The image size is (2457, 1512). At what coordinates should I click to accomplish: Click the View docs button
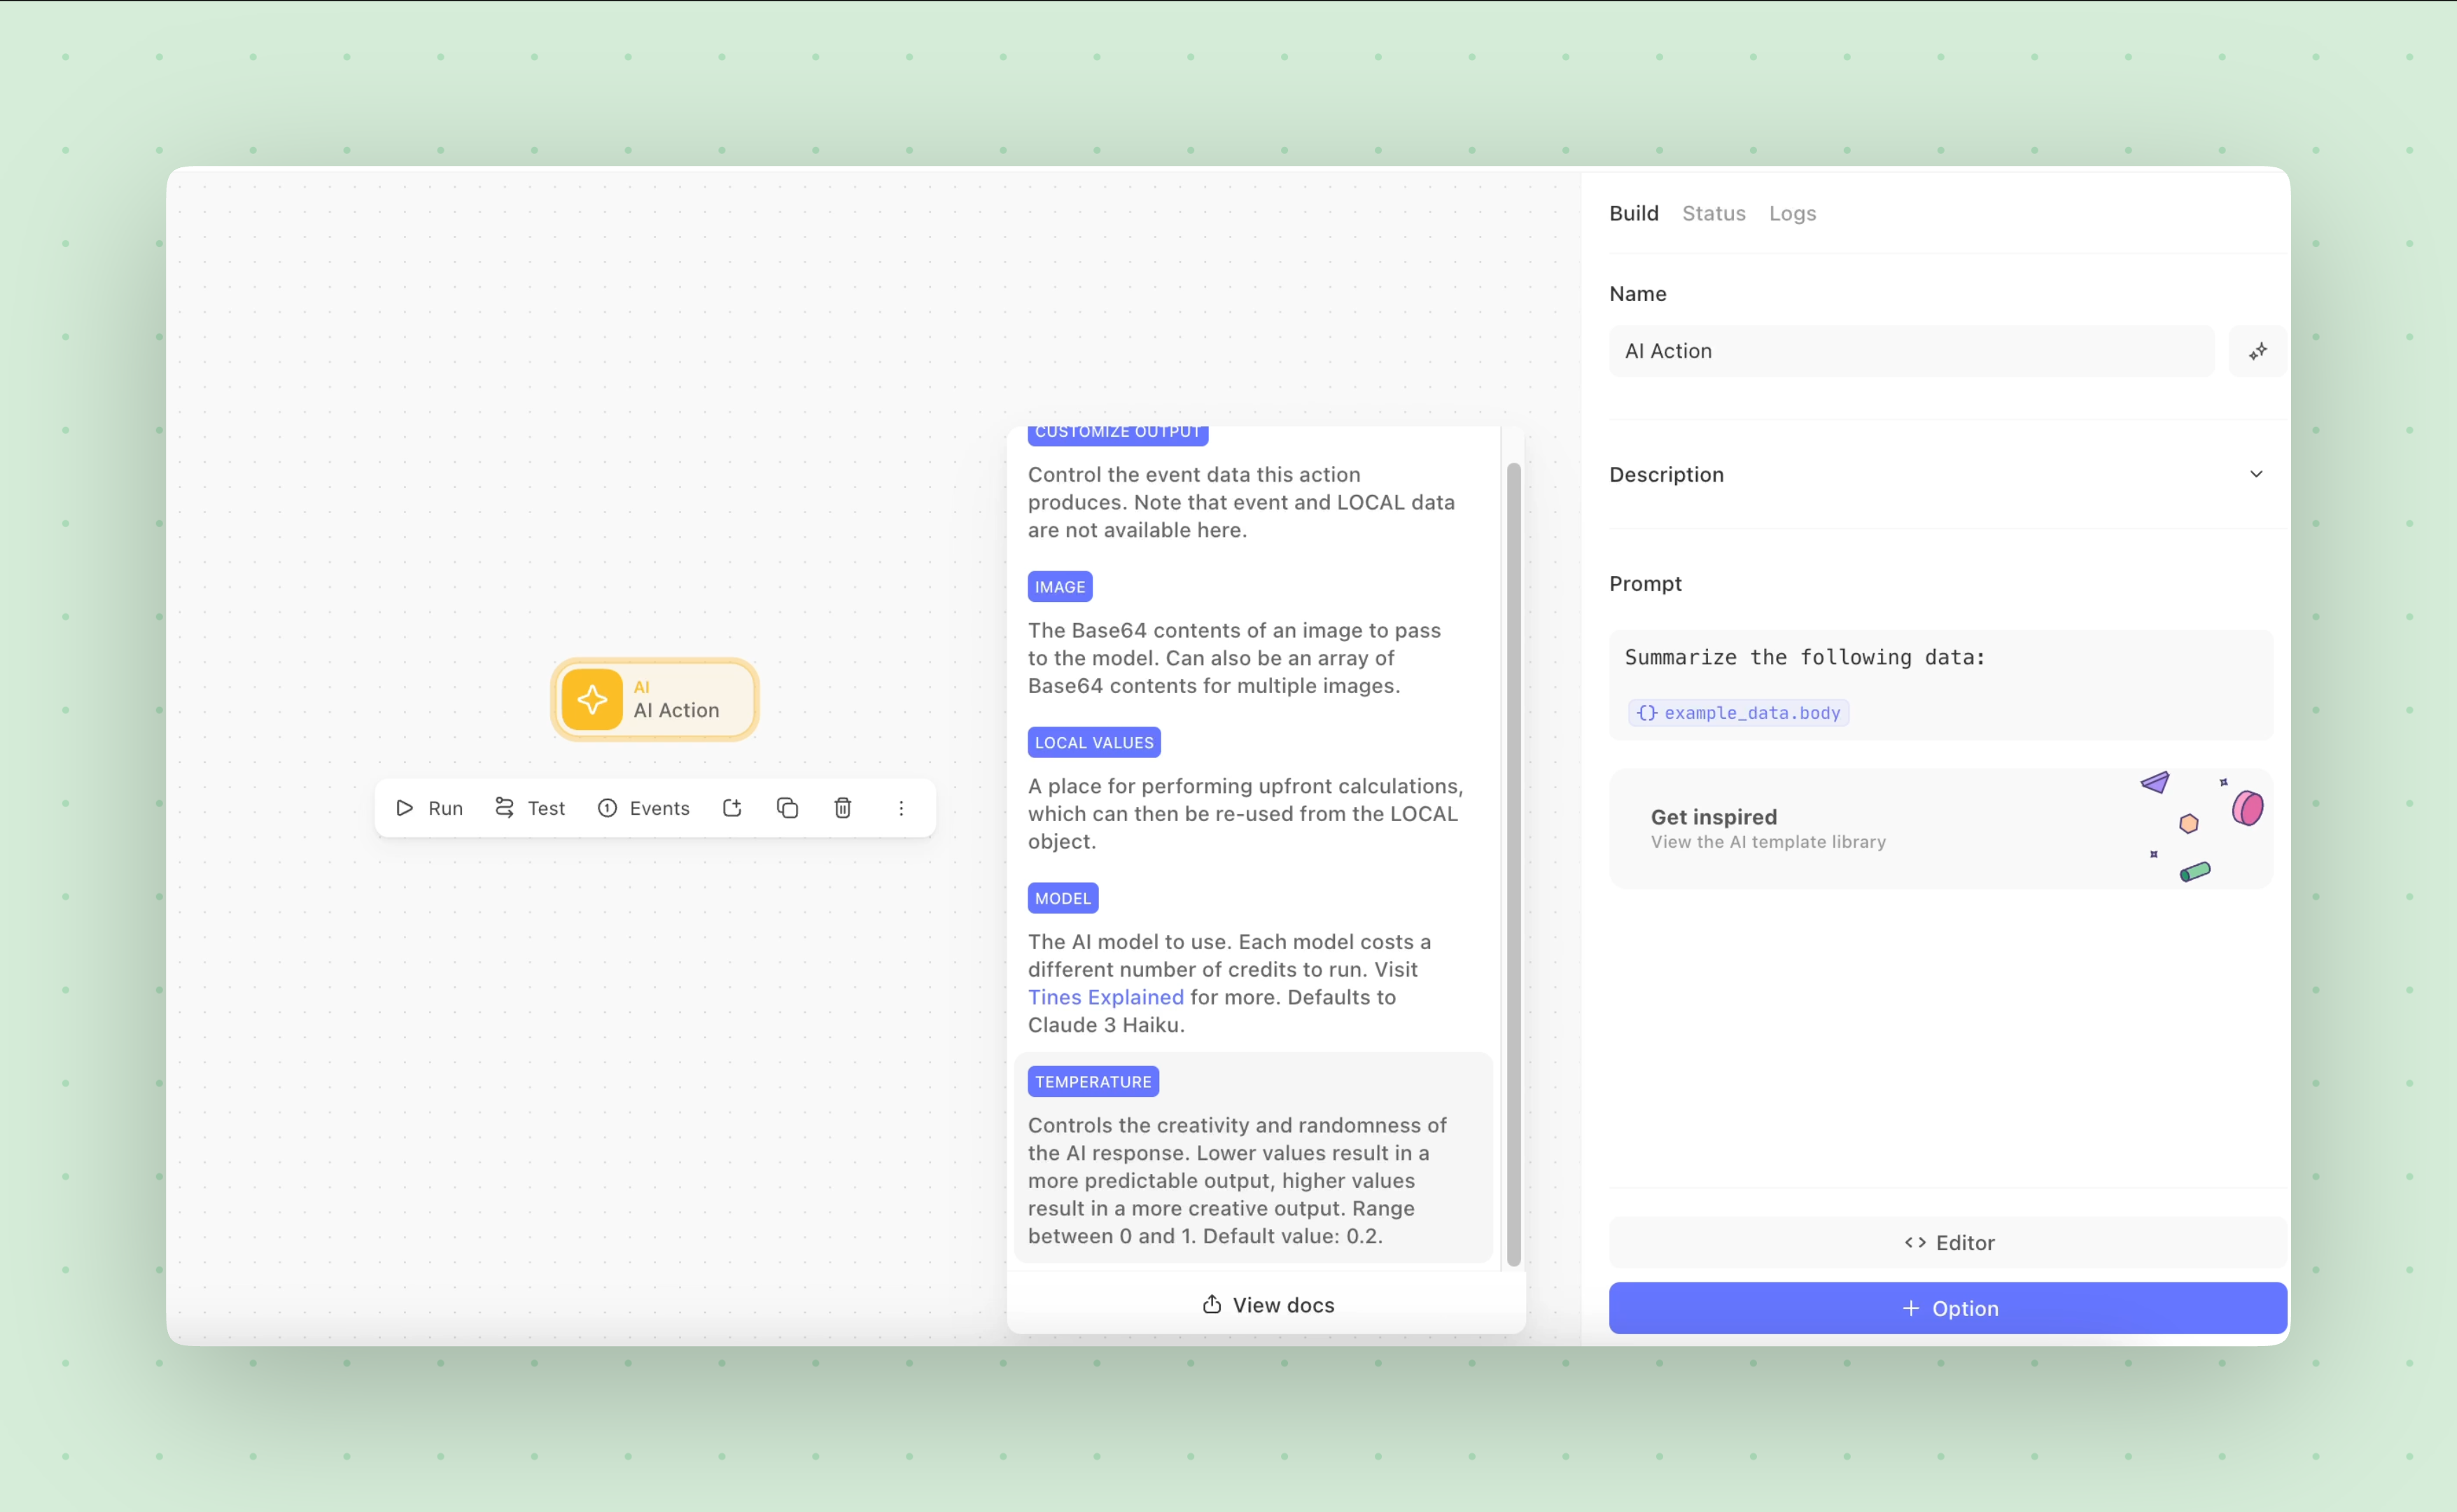1267,1305
